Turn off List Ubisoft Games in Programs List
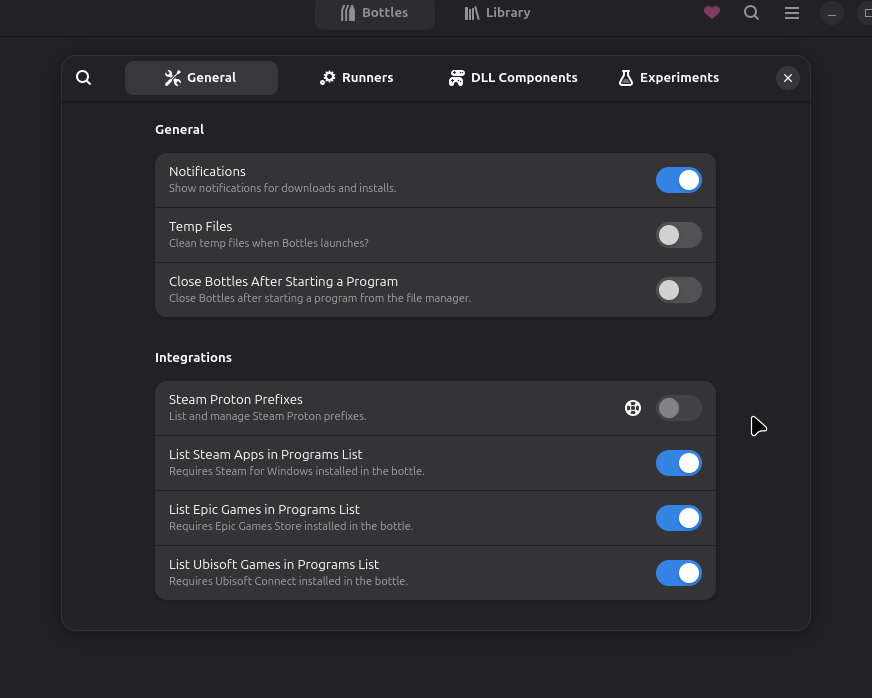872x698 pixels. pyautogui.click(x=678, y=573)
